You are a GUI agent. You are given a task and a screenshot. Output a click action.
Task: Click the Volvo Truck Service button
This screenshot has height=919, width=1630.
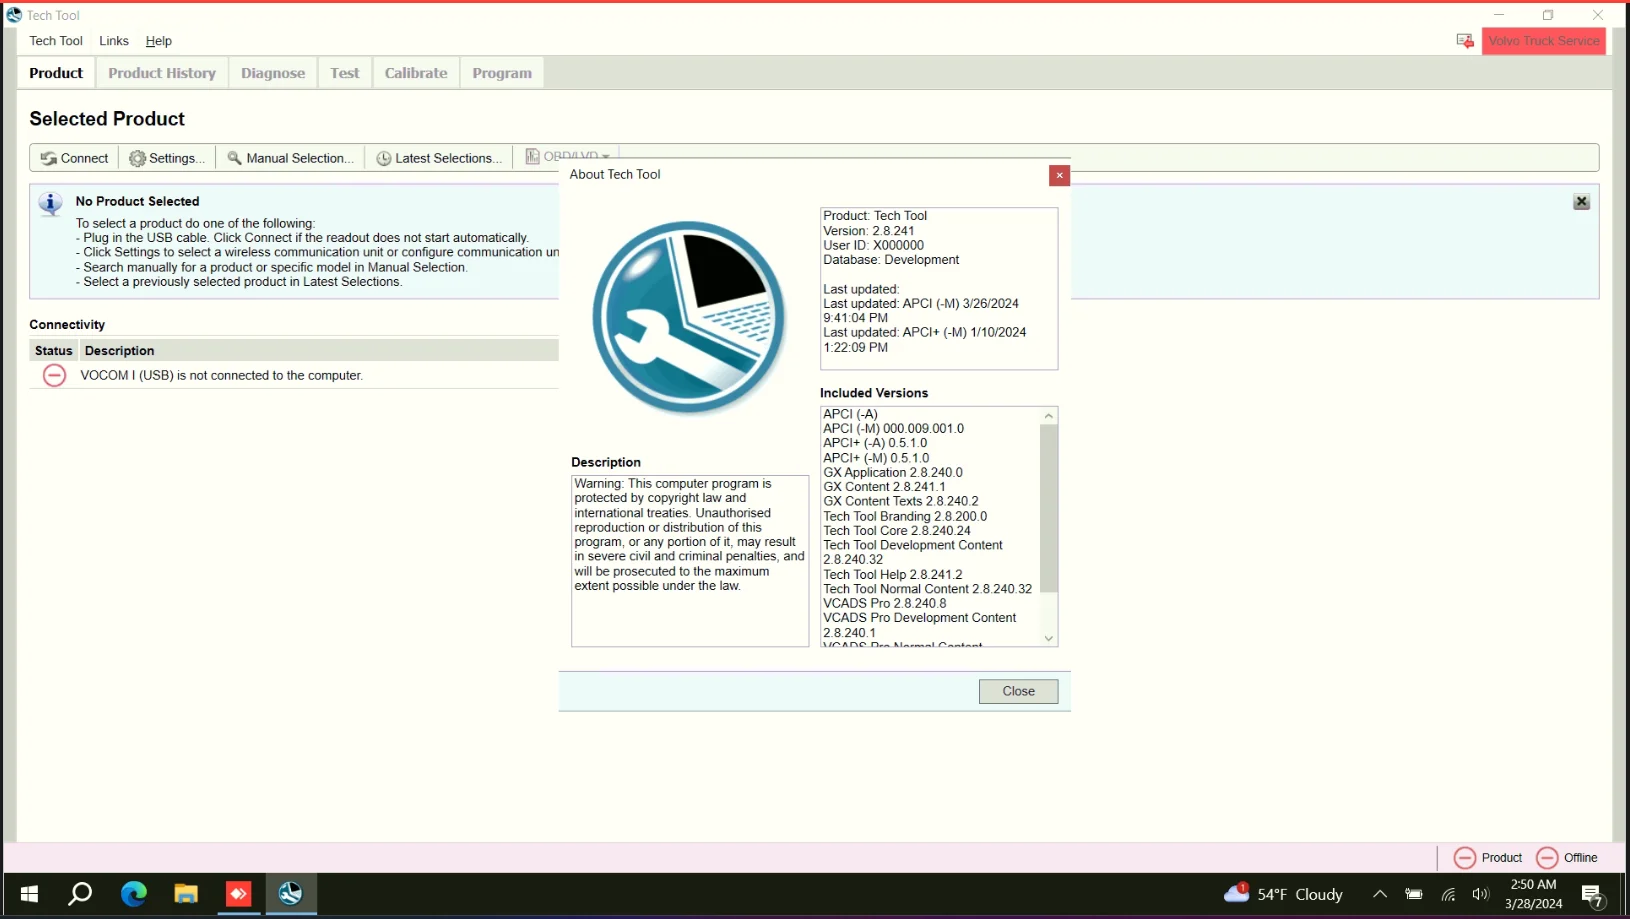pos(1543,41)
